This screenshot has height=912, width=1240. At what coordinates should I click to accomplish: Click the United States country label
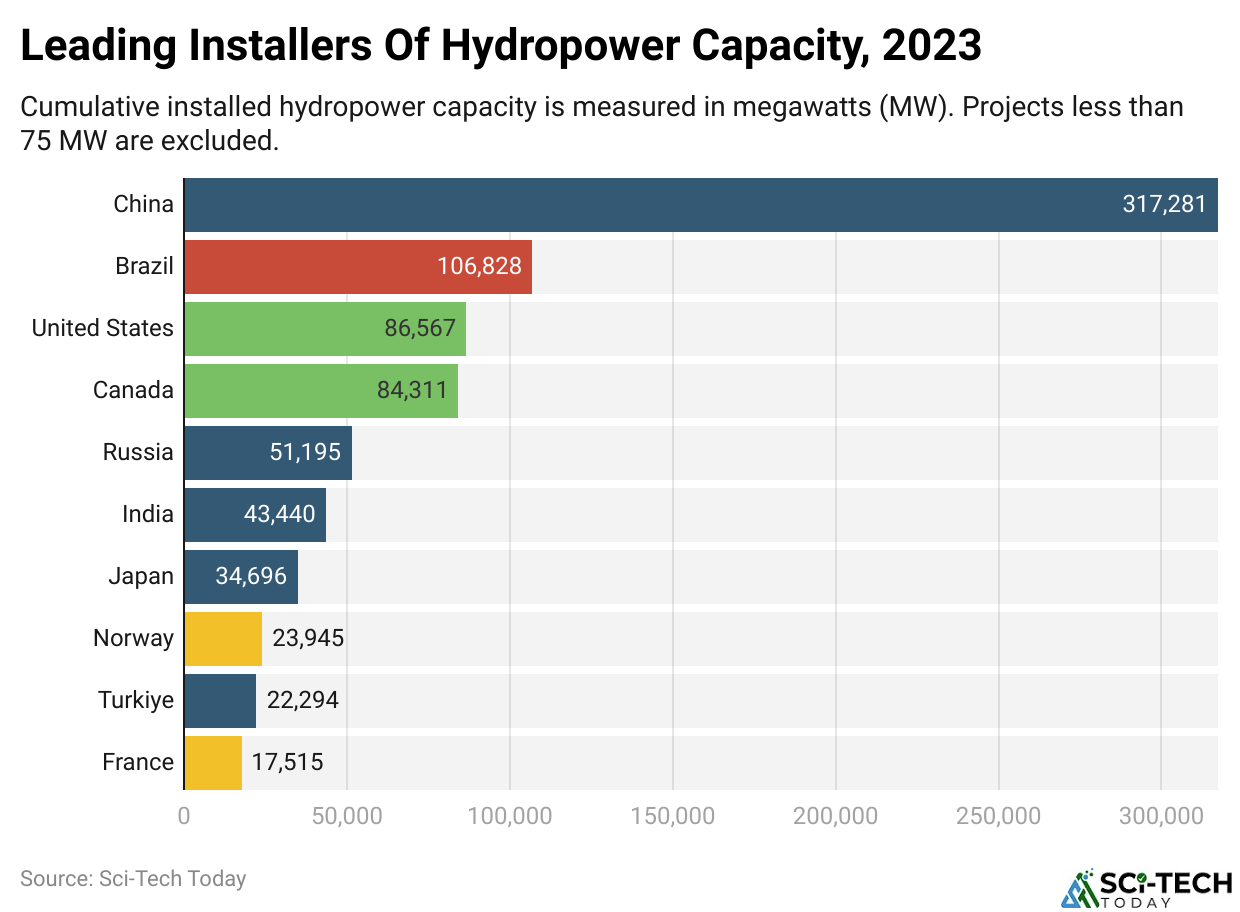click(x=102, y=329)
